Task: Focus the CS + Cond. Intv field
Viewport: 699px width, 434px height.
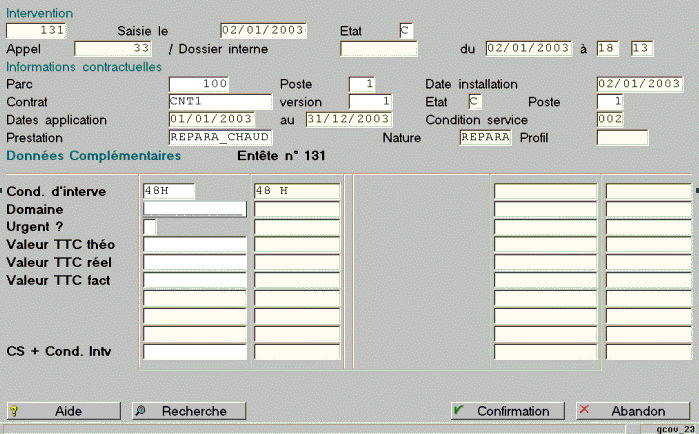Action: pos(195,352)
